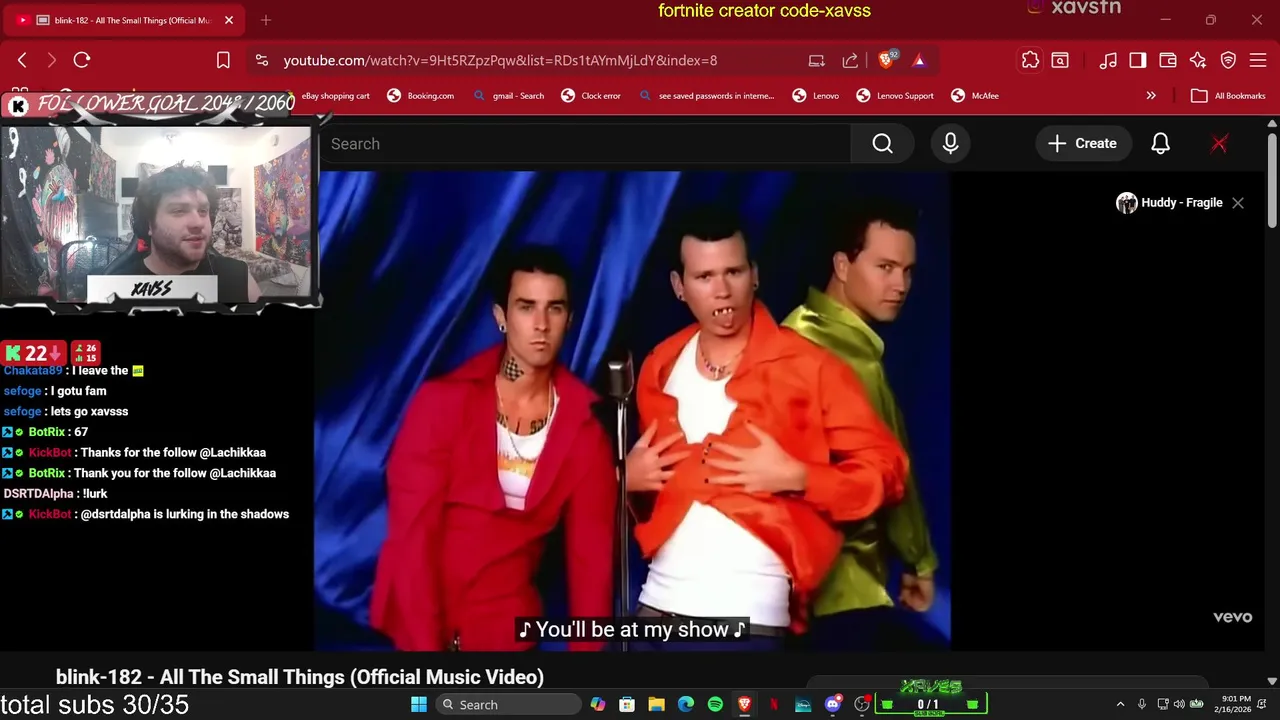1280x720 pixels.
Task: Open All Bookmarks folder
Action: coord(1229,96)
